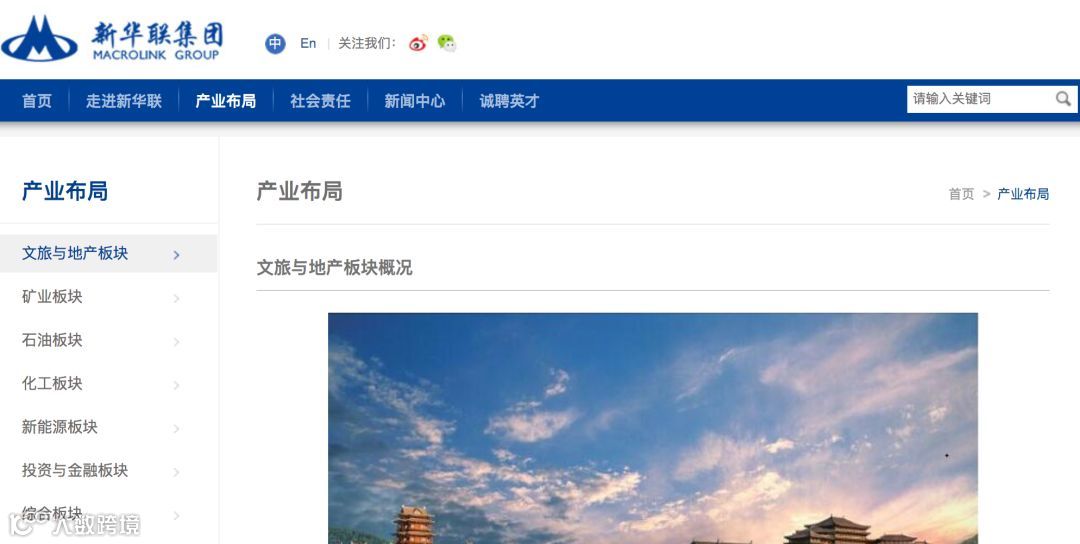Click the palace landscape banner image
The width and height of the screenshot is (1080, 544).
click(653, 428)
